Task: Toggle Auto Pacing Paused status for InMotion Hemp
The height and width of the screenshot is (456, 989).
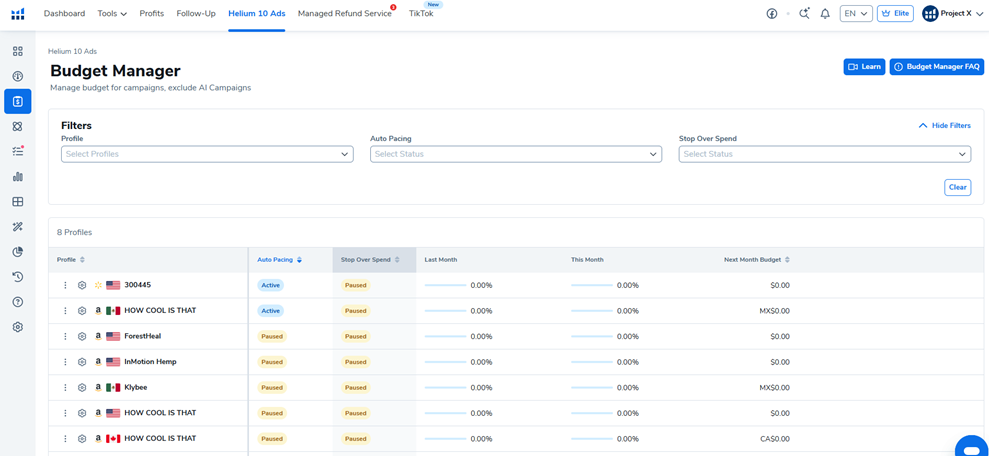Action: (271, 362)
